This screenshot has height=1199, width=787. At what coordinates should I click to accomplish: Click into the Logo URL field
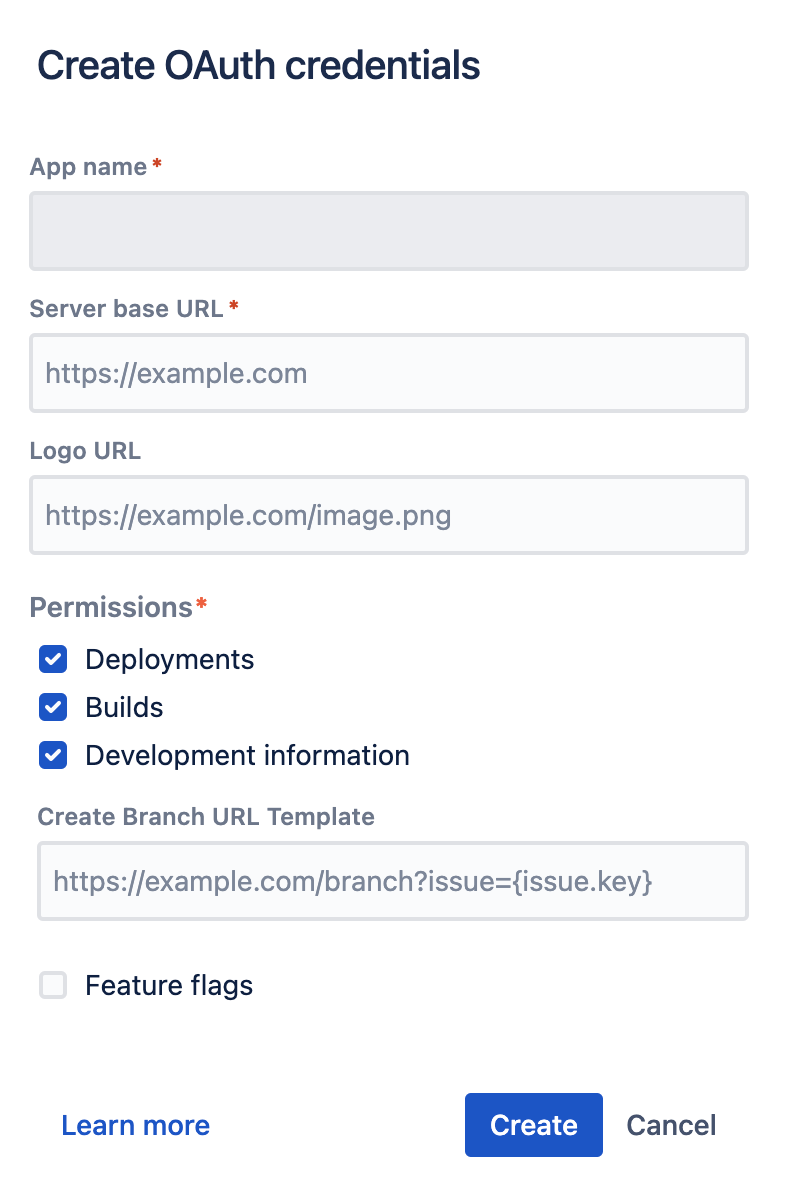(388, 516)
